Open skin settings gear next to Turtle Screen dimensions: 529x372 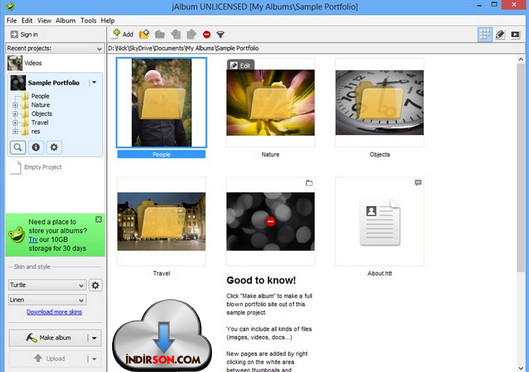point(95,285)
